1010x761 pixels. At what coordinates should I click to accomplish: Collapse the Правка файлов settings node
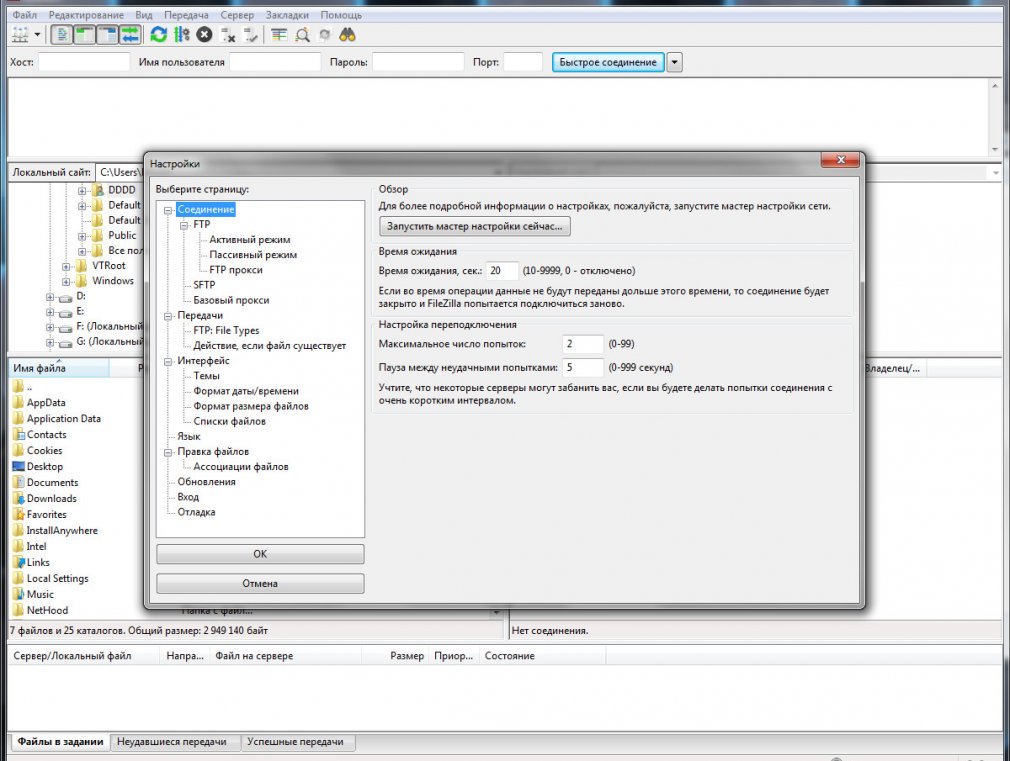coord(168,452)
